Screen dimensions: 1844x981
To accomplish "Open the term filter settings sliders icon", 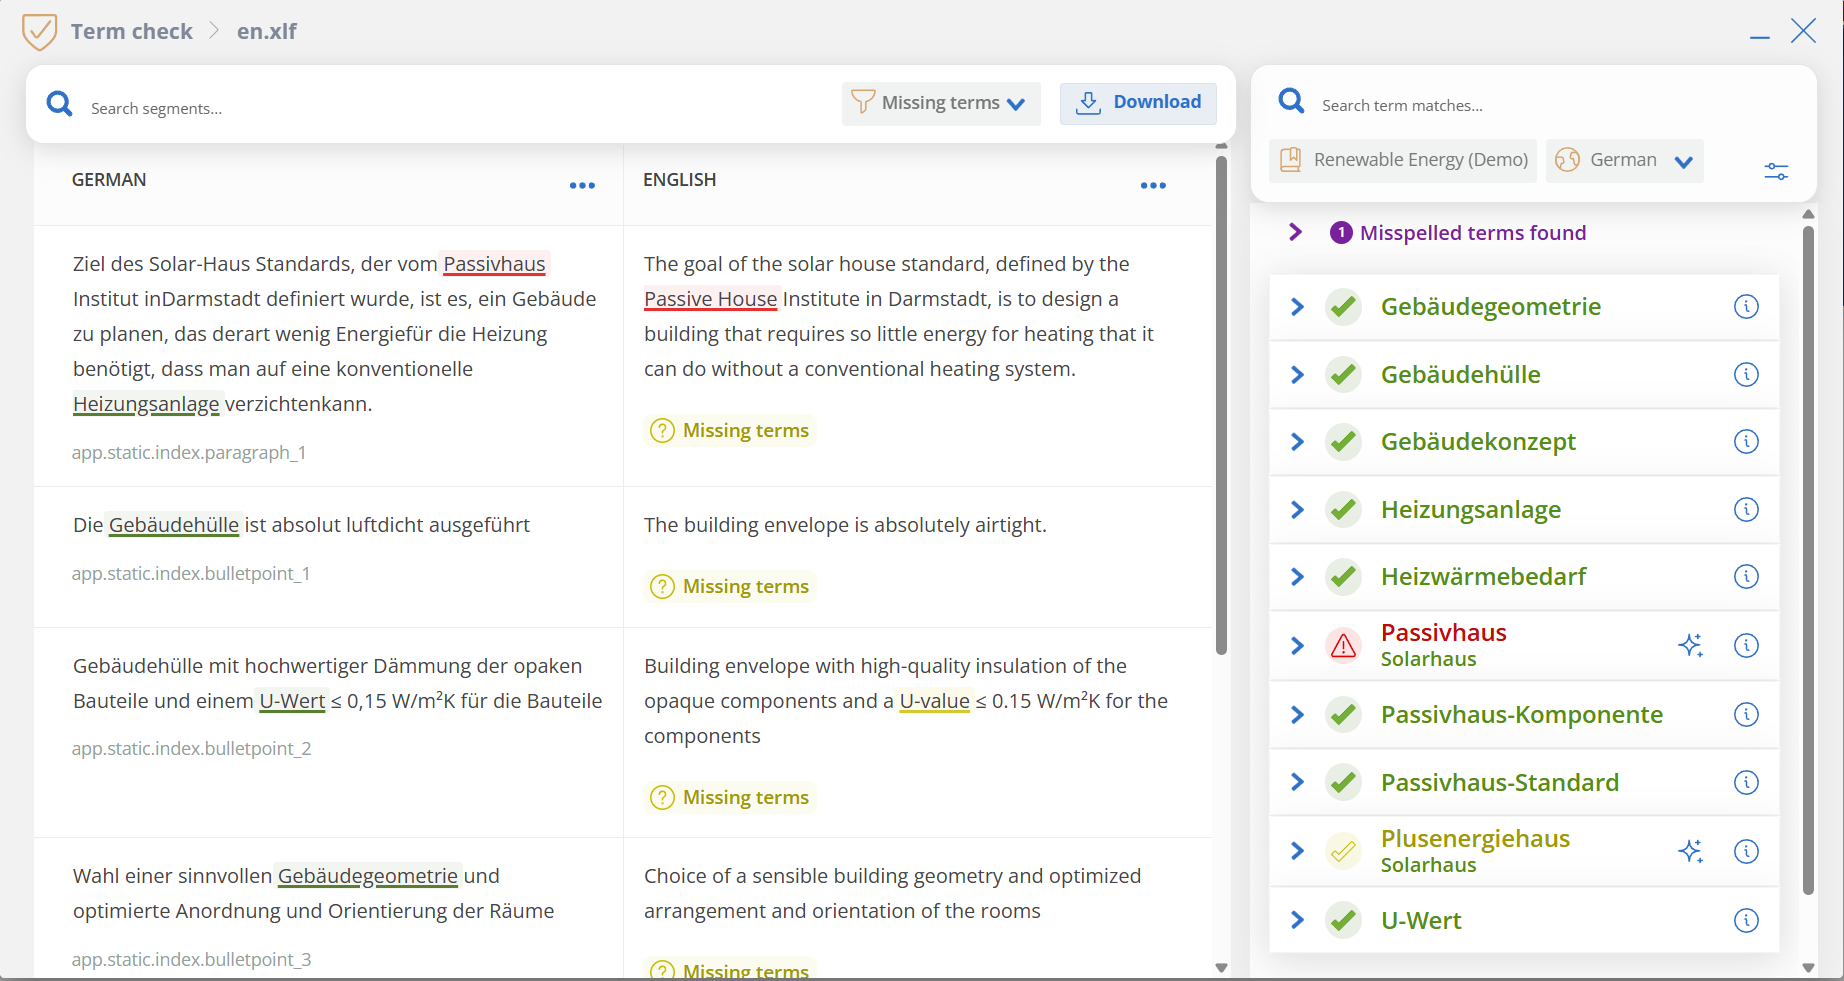I will (x=1776, y=171).
